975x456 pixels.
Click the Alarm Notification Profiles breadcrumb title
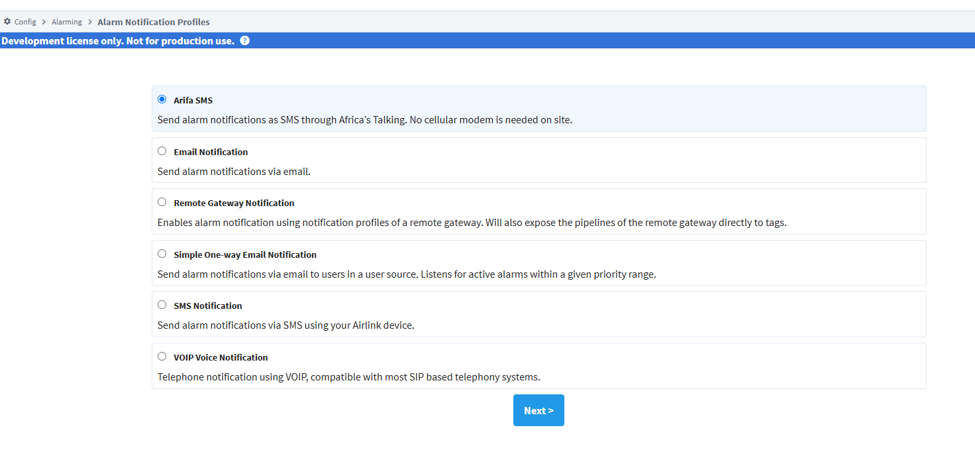[154, 22]
